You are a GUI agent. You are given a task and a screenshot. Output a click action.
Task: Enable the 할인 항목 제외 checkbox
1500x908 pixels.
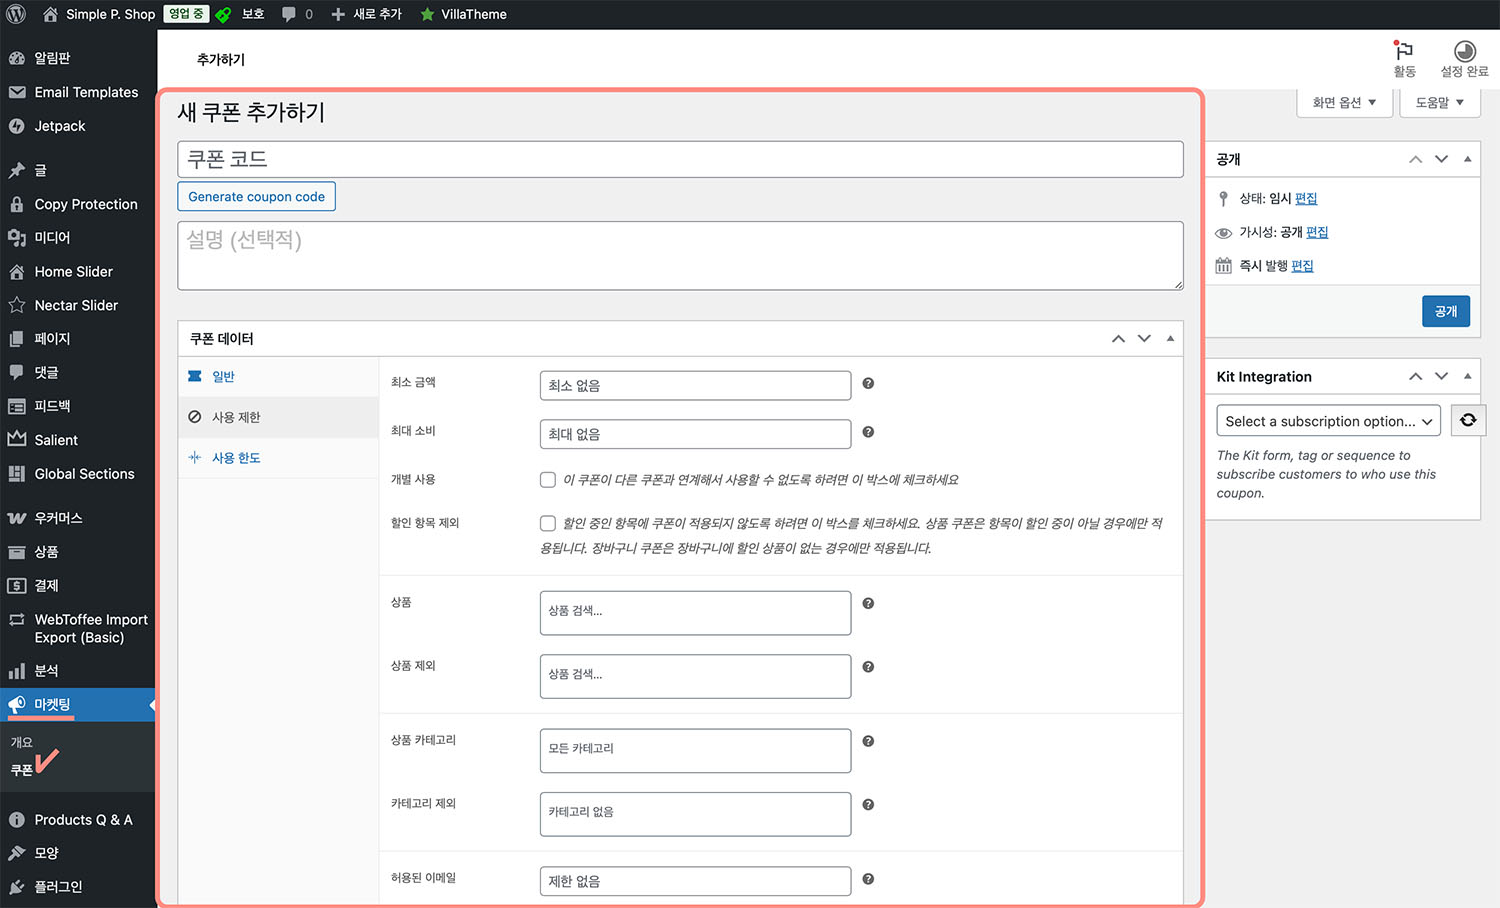click(548, 523)
